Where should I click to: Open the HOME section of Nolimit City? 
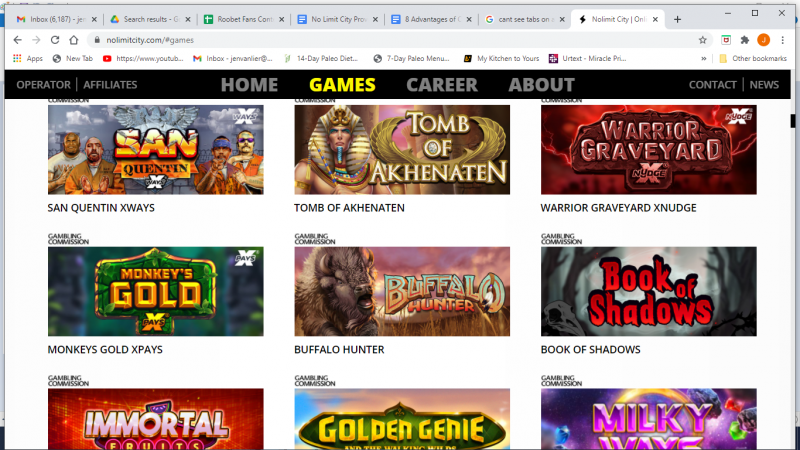tap(249, 85)
